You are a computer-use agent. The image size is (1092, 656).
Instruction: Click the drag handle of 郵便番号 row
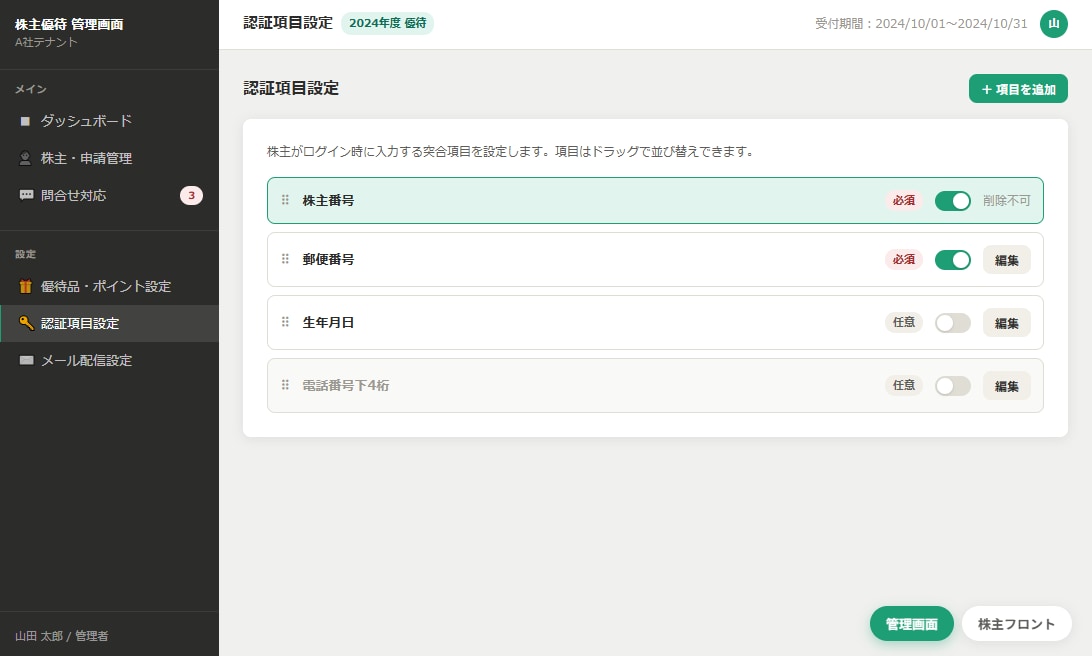click(285, 259)
